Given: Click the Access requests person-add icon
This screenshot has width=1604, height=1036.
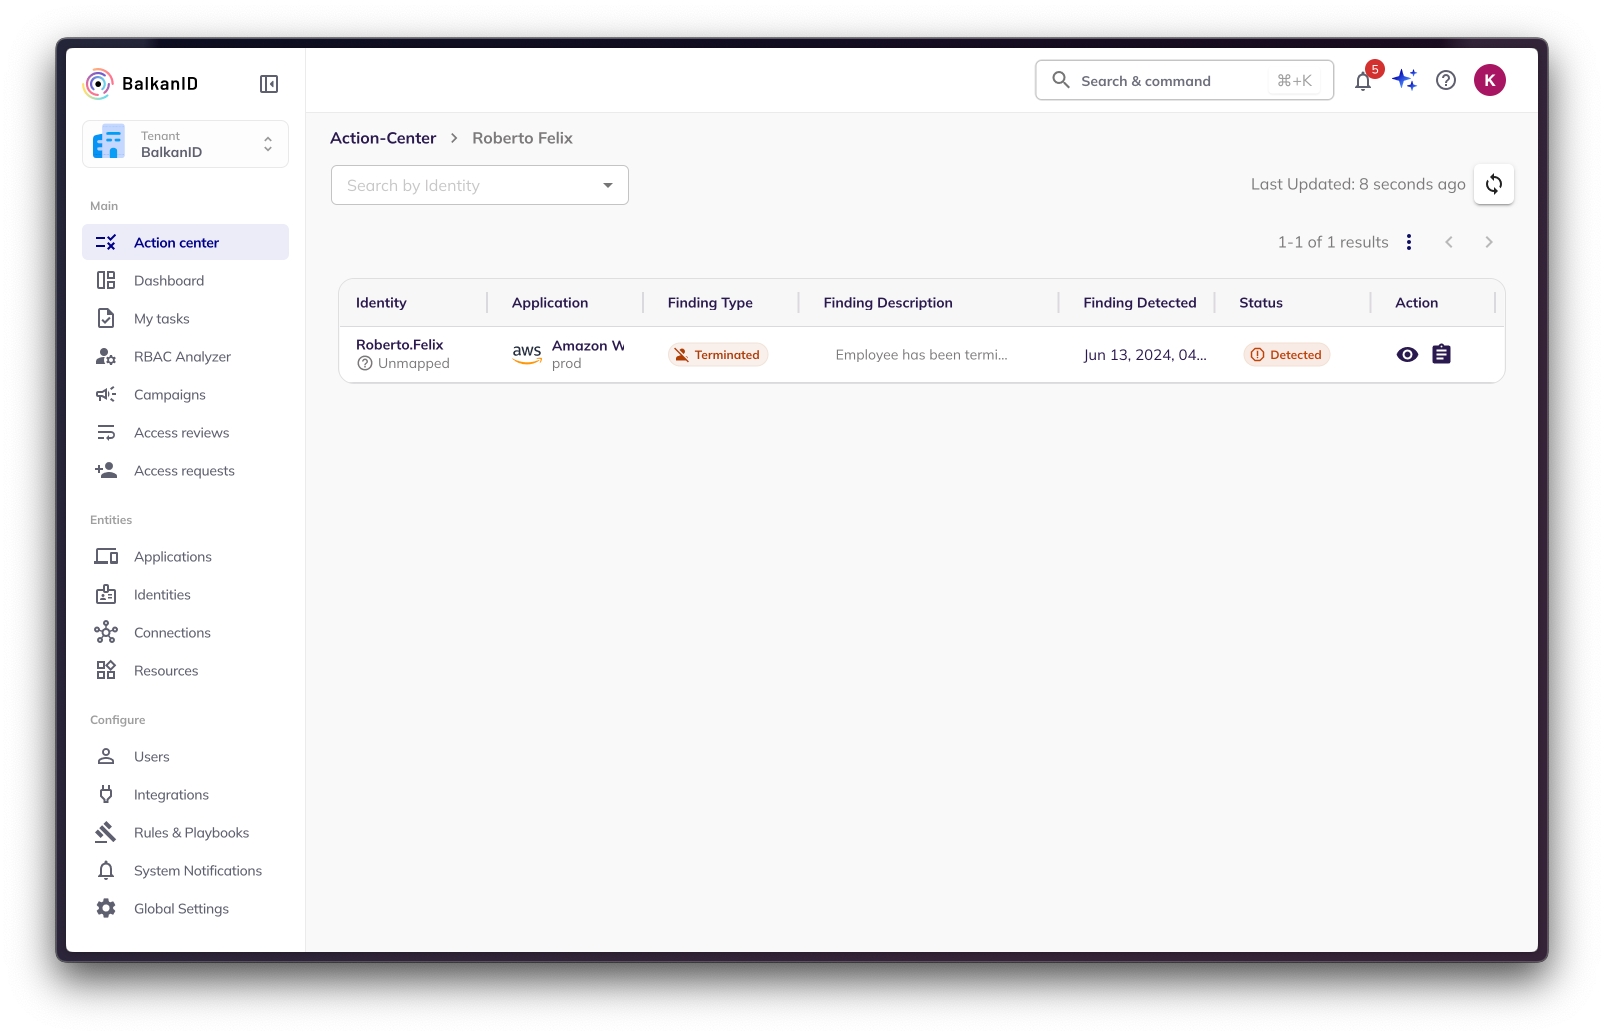Looking at the screenshot, I should tap(106, 470).
